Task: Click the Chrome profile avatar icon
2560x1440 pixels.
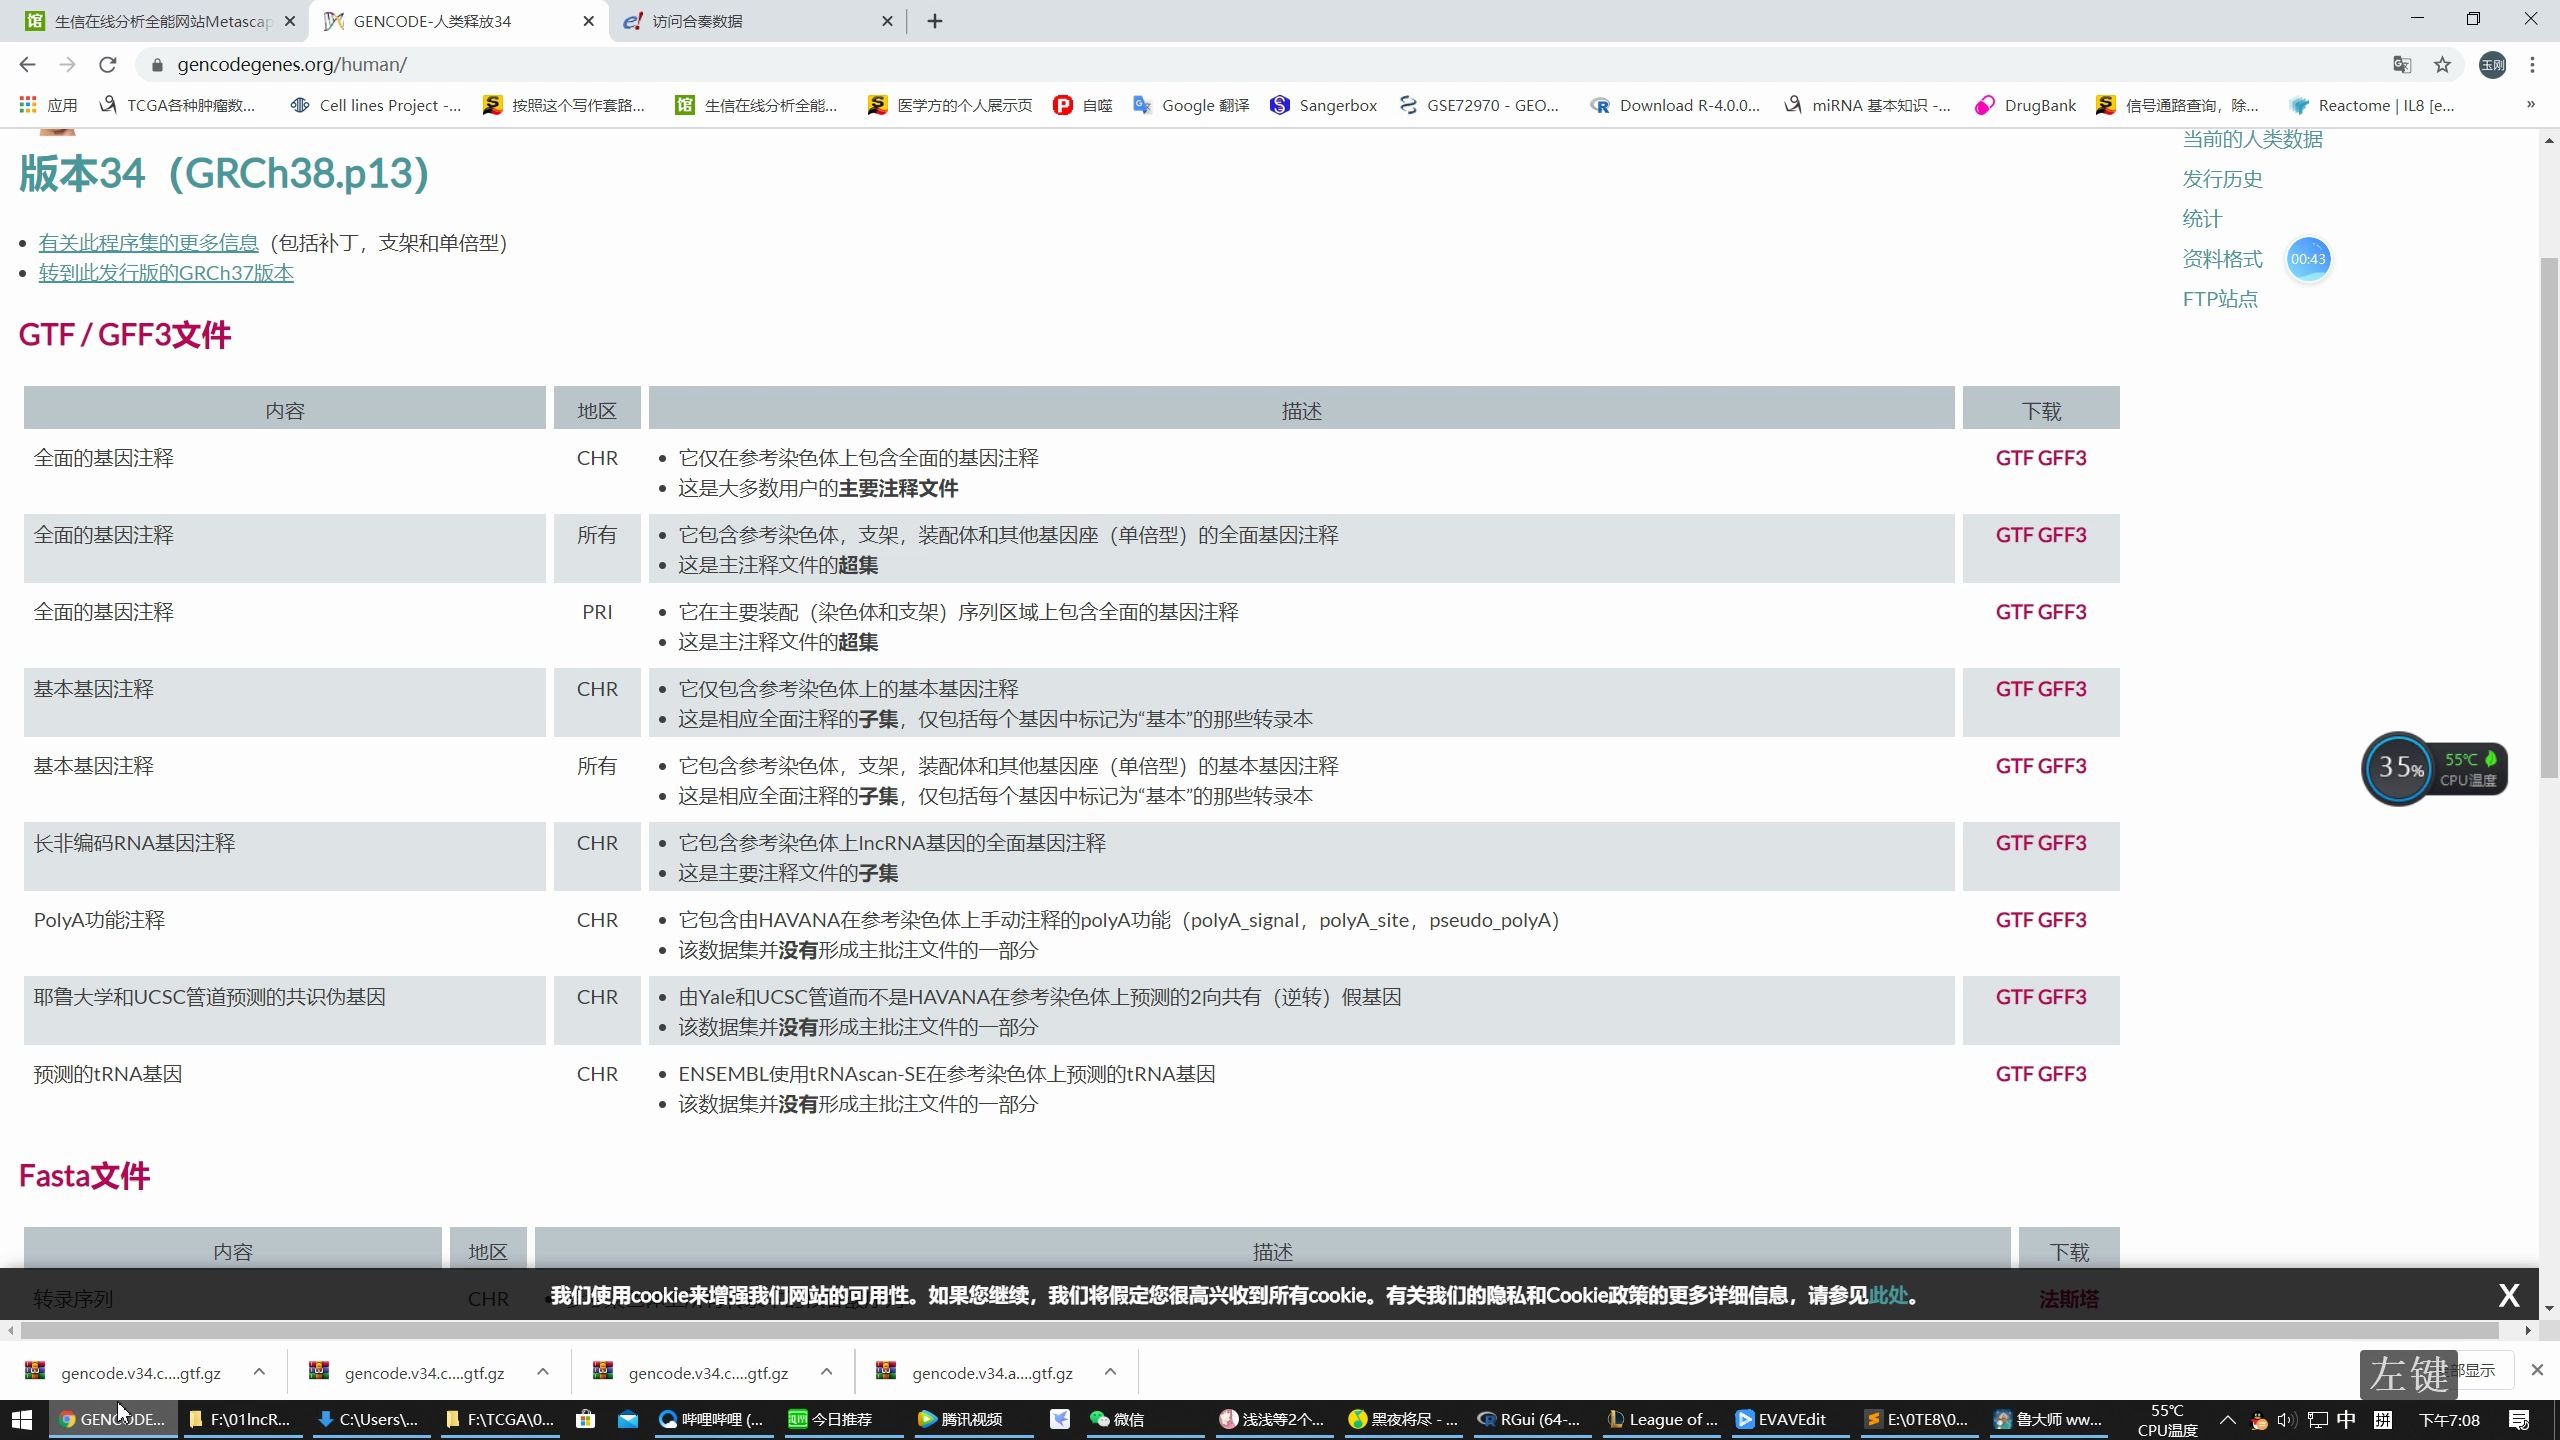Action: (2491, 64)
